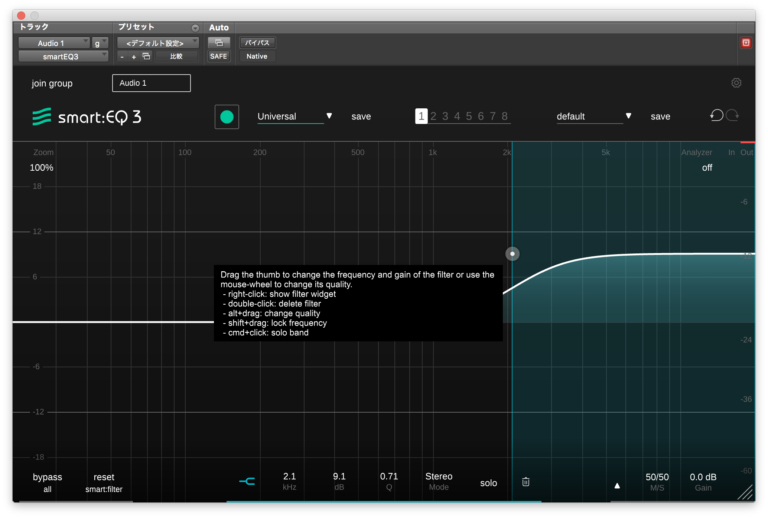Click the up triangle near M/S controls
Viewport: 768px width, 518px height.
coord(617,486)
